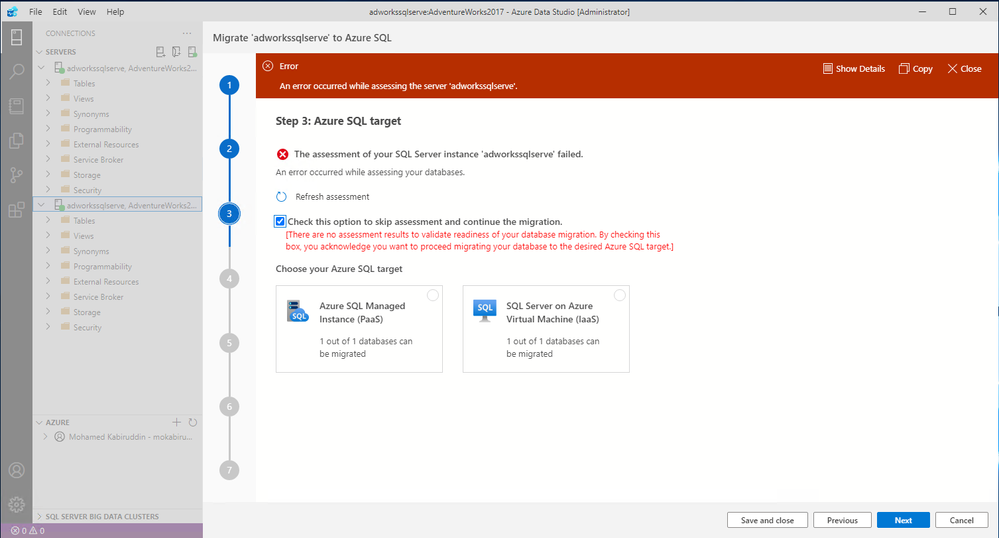Open the Accounts icon in activity bar

tap(17, 470)
